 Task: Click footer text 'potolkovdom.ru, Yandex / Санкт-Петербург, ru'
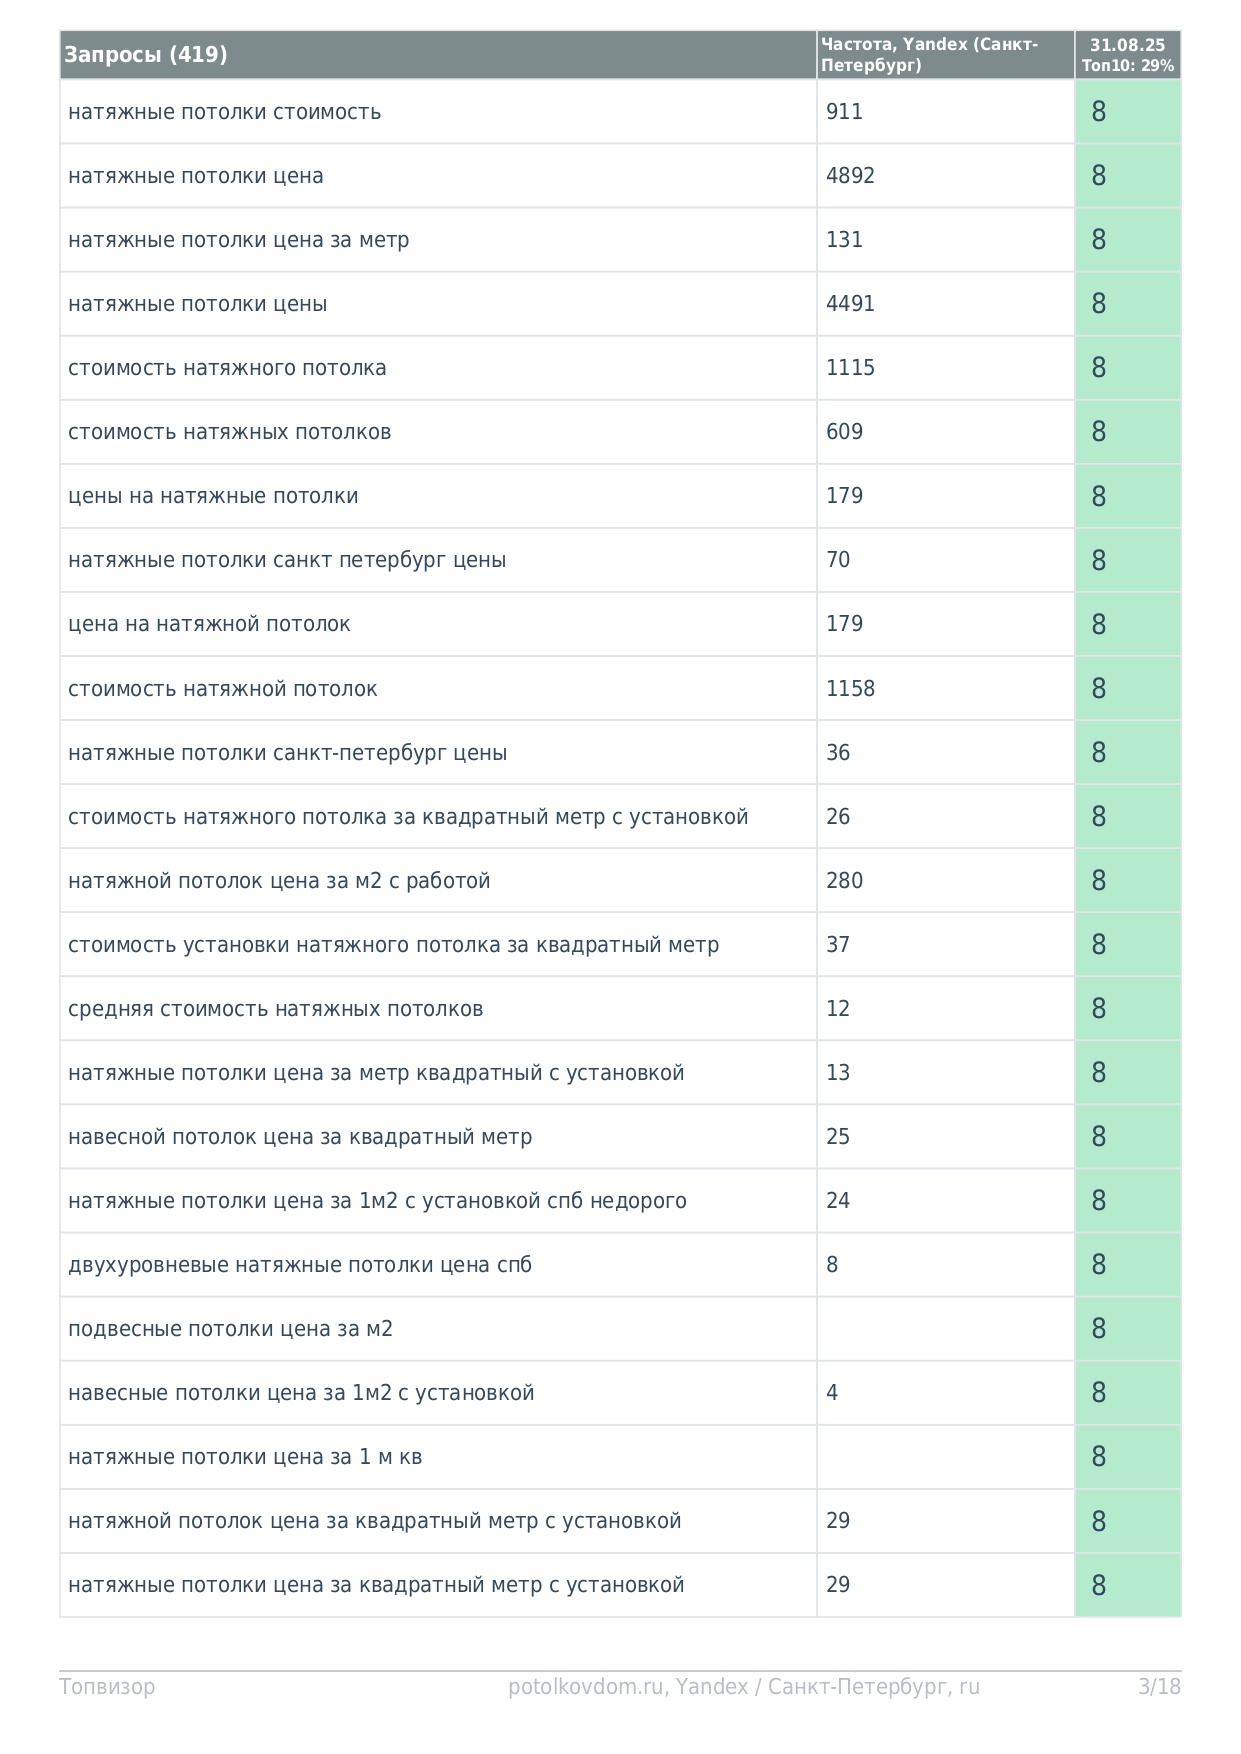pyautogui.click(x=744, y=1687)
